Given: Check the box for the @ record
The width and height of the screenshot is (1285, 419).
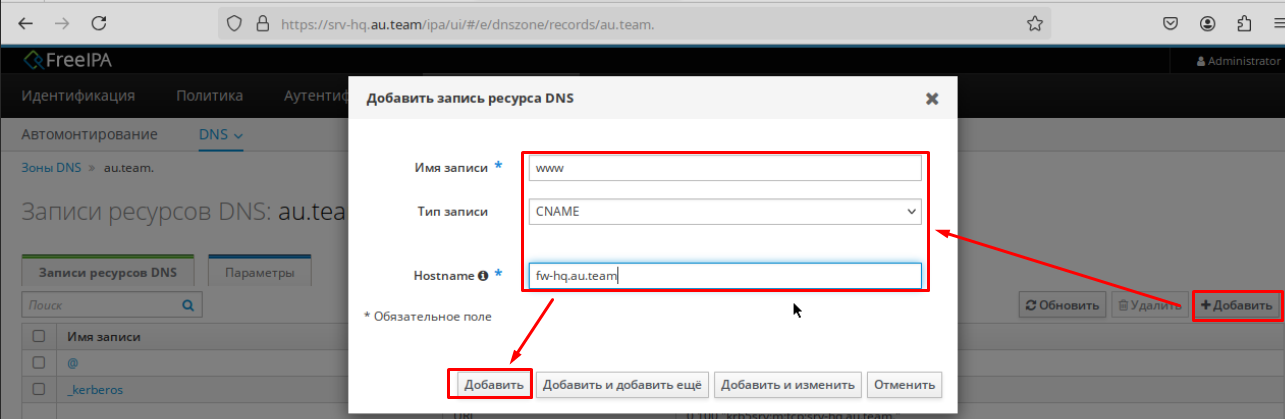Looking at the screenshot, I should coord(39,362).
